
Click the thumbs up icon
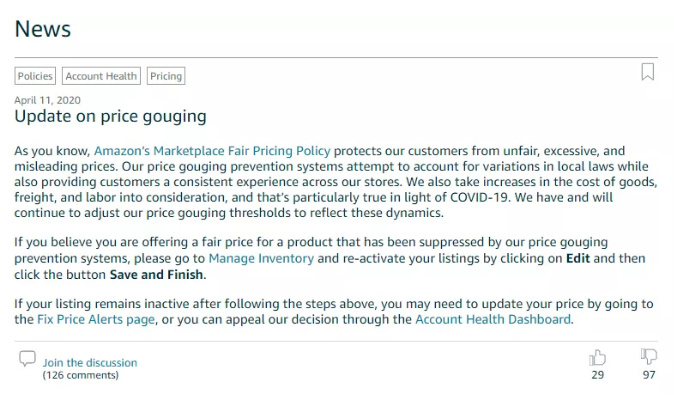click(x=598, y=357)
